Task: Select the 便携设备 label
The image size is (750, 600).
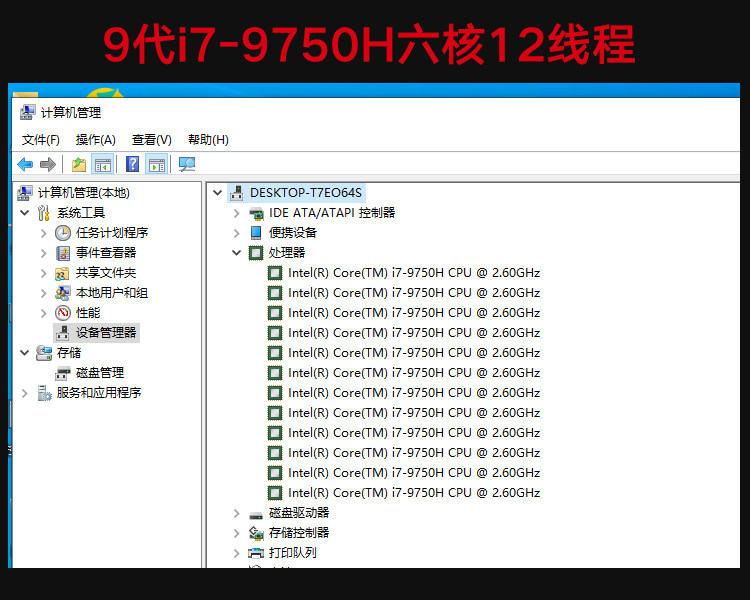Action: coord(293,233)
